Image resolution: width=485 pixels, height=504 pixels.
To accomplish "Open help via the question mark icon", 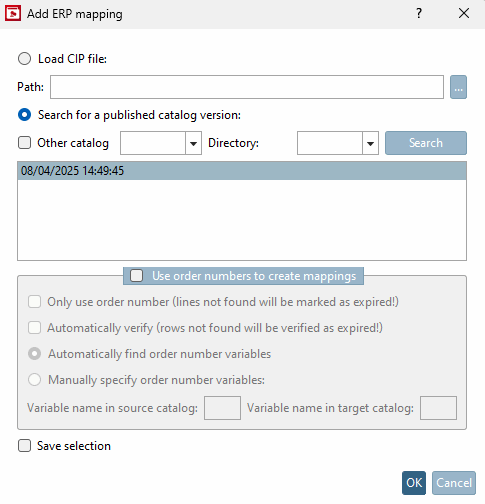I will (x=419, y=13).
